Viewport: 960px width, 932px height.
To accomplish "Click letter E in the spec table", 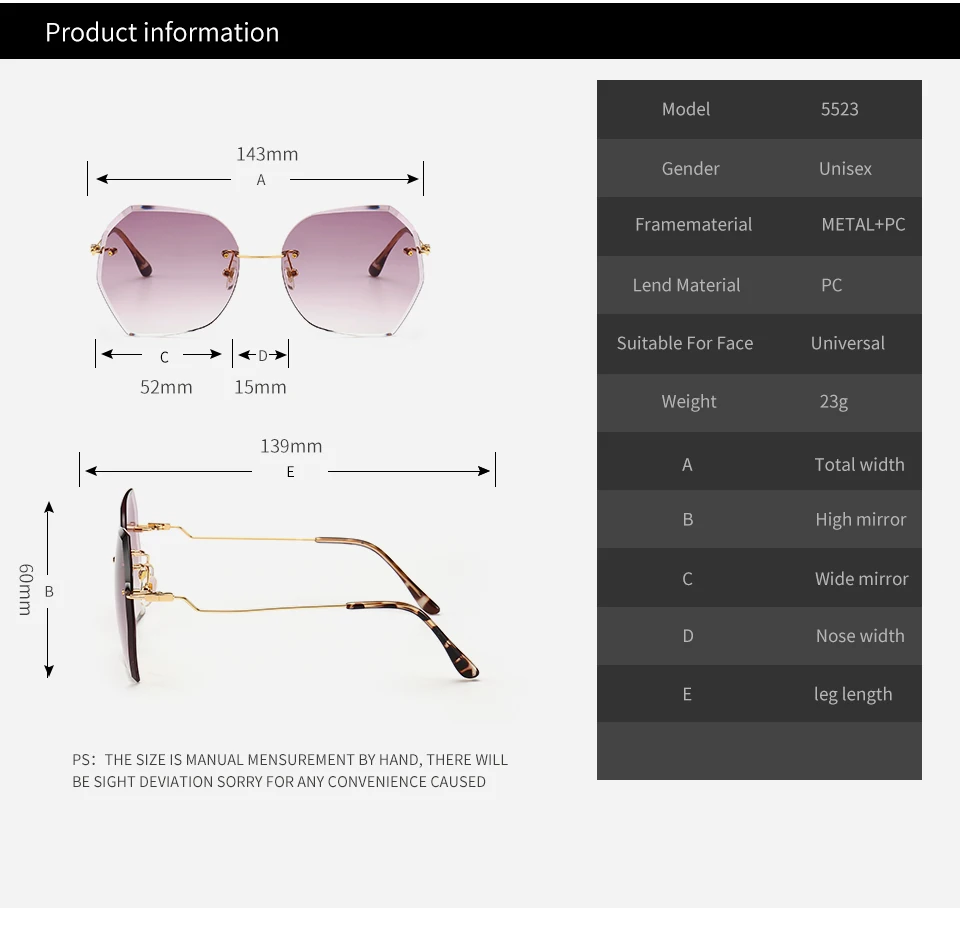I will pos(687,694).
